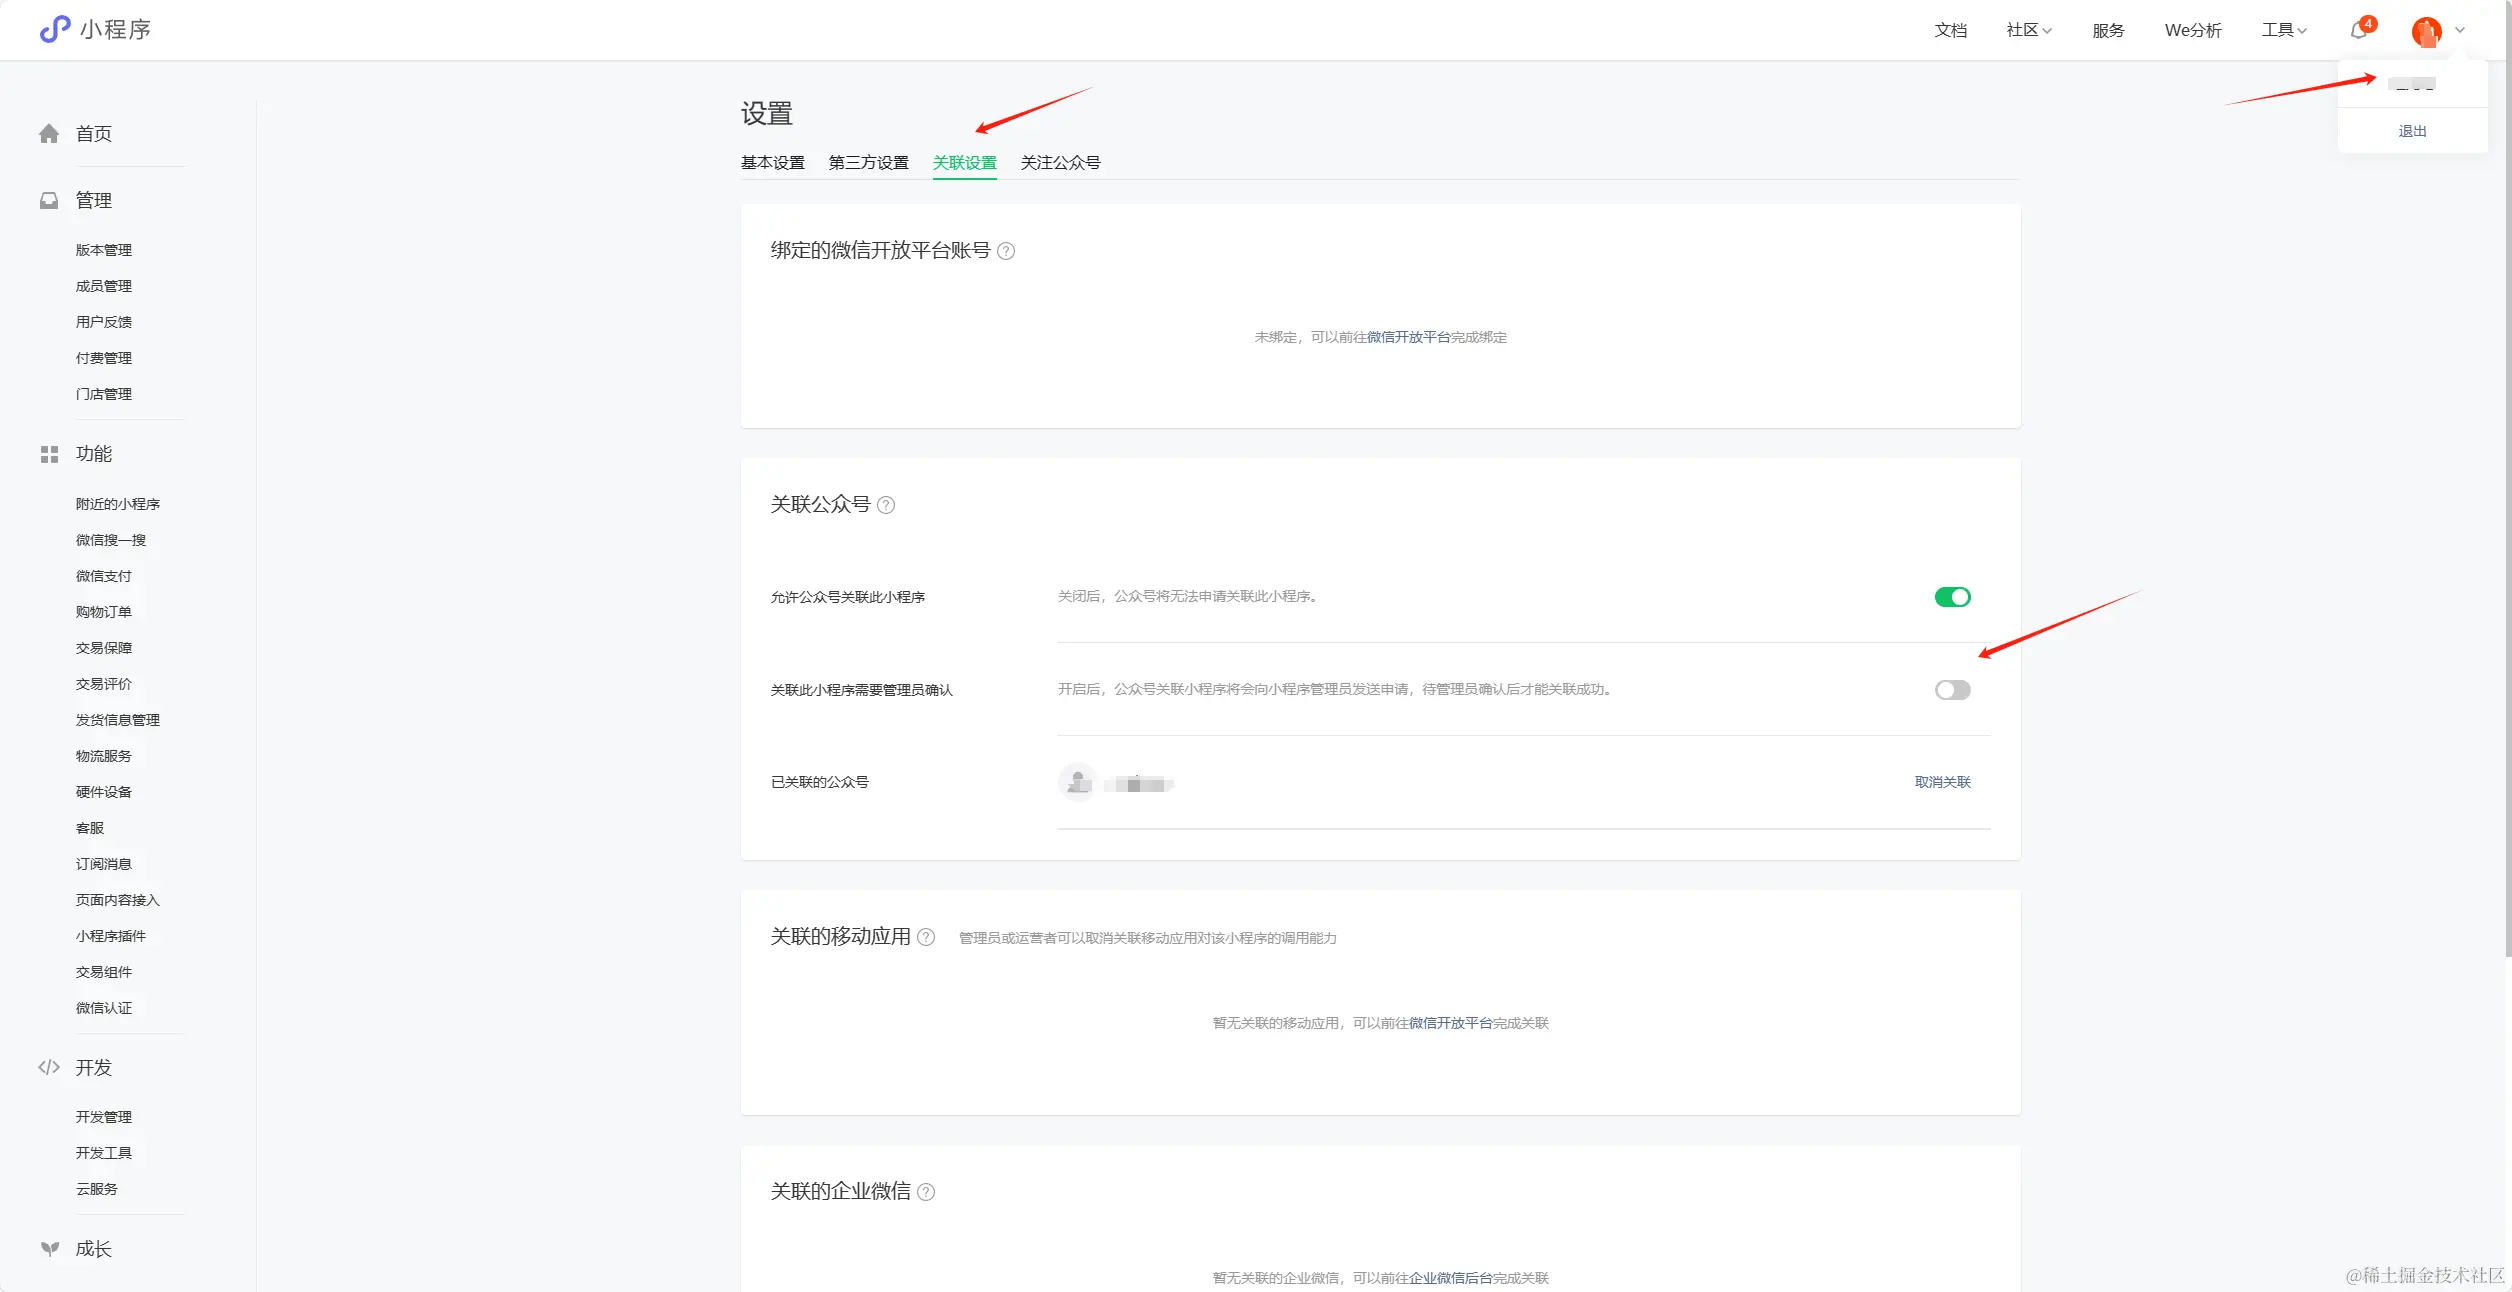Click help icon next to 关联的移动应用
This screenshot has width=2512, height=1292.
point(926,938)
